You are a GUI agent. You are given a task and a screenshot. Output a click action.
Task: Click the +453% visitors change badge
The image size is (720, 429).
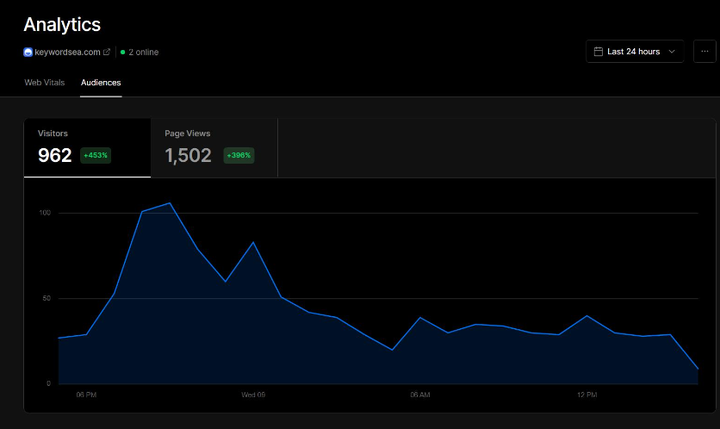[x=96, y=155]
